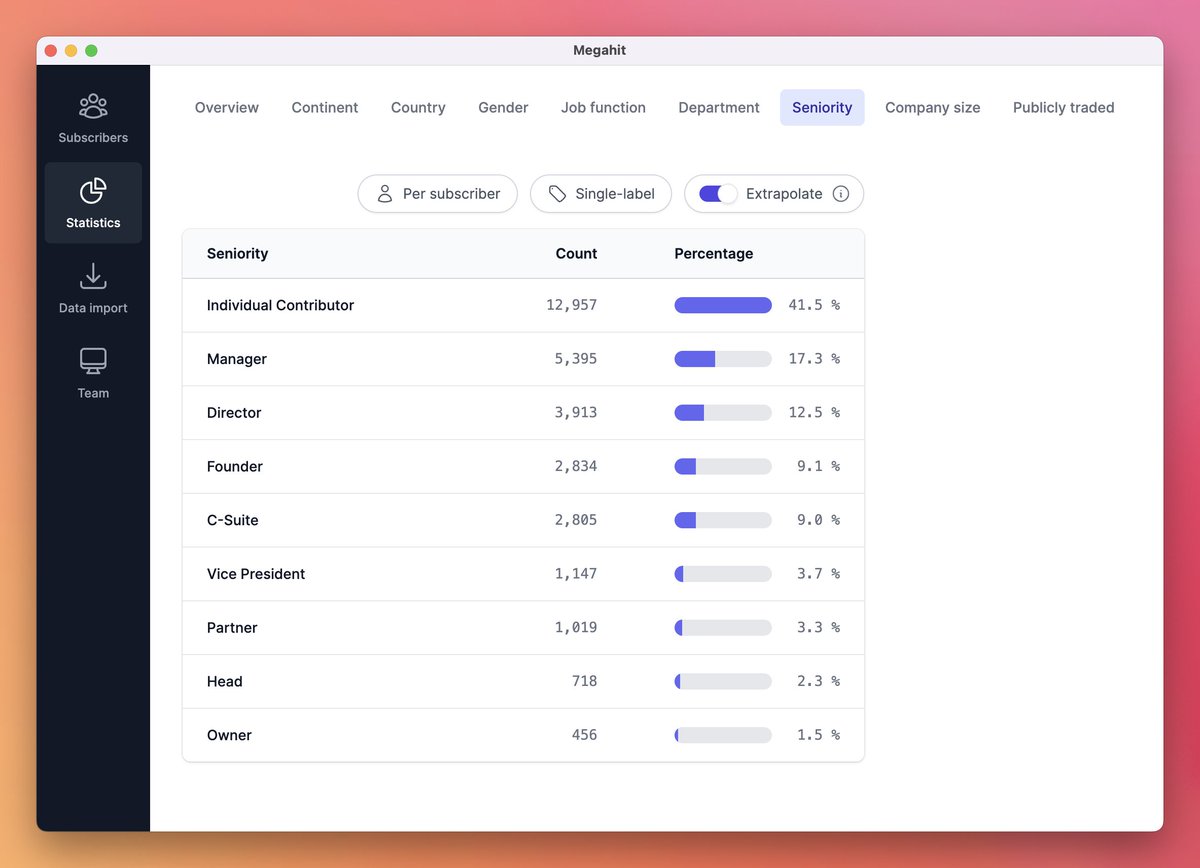
Task: Open the Team monitor icon
Action: point(93,361)
